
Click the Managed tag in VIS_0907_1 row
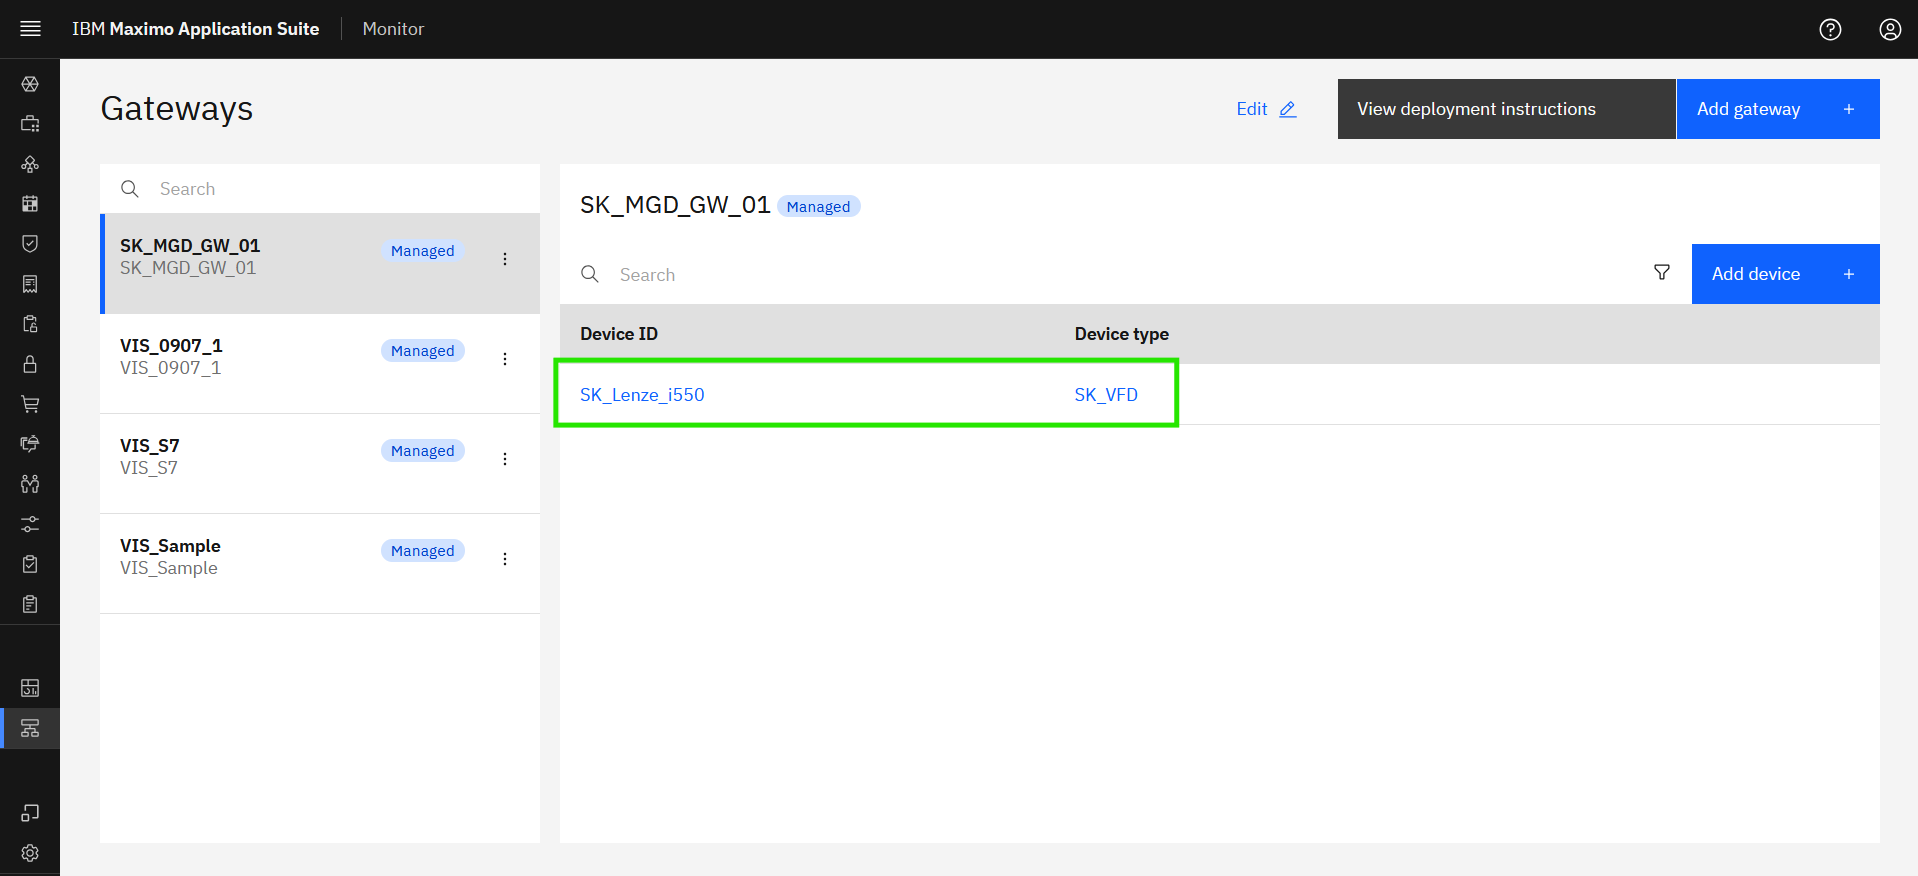423,351
